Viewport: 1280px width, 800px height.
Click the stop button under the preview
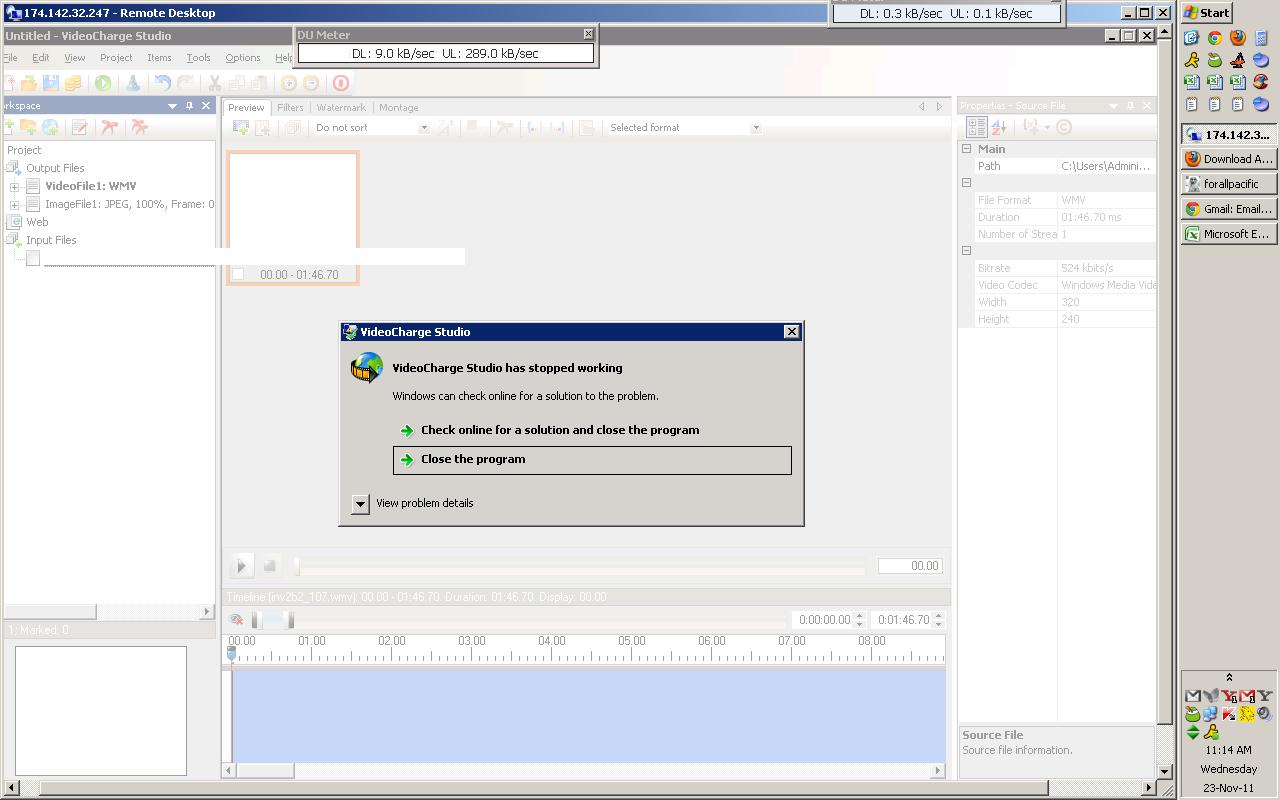tap(269, 566)
